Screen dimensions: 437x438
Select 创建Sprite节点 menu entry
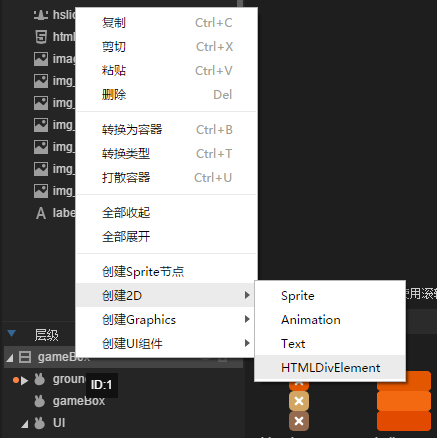coord(167,272)
